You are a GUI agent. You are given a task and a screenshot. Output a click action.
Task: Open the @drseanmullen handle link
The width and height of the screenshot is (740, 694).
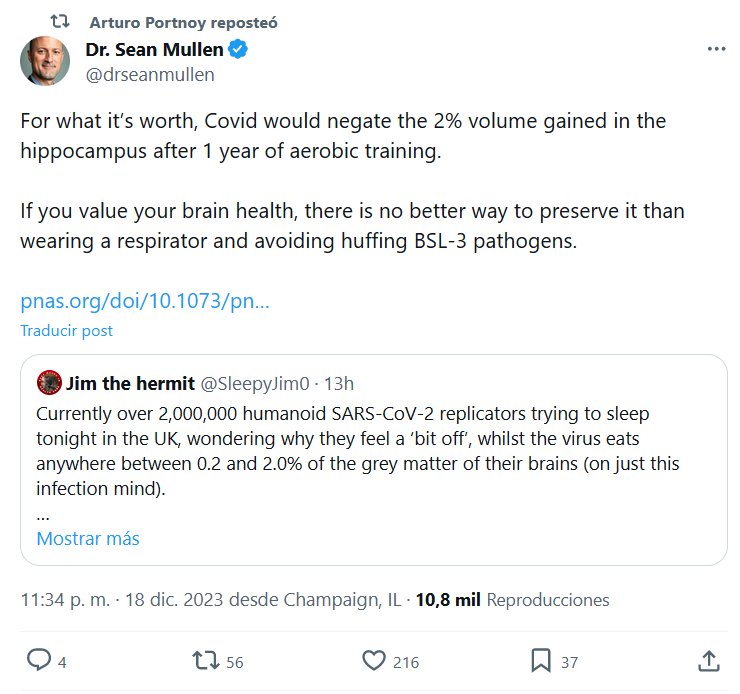(x=151, y=74)
